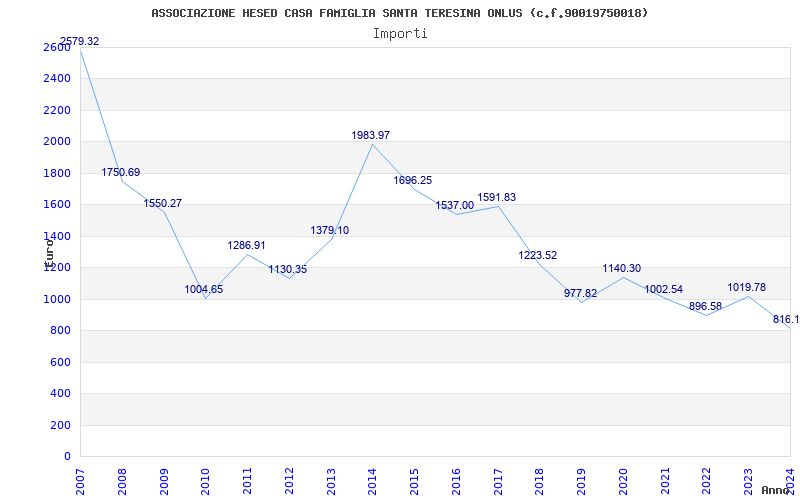The height and width of the screenshot is (500, 800).
Task: Select the 1286.91 data point label
Action: (x=247, y=245)
